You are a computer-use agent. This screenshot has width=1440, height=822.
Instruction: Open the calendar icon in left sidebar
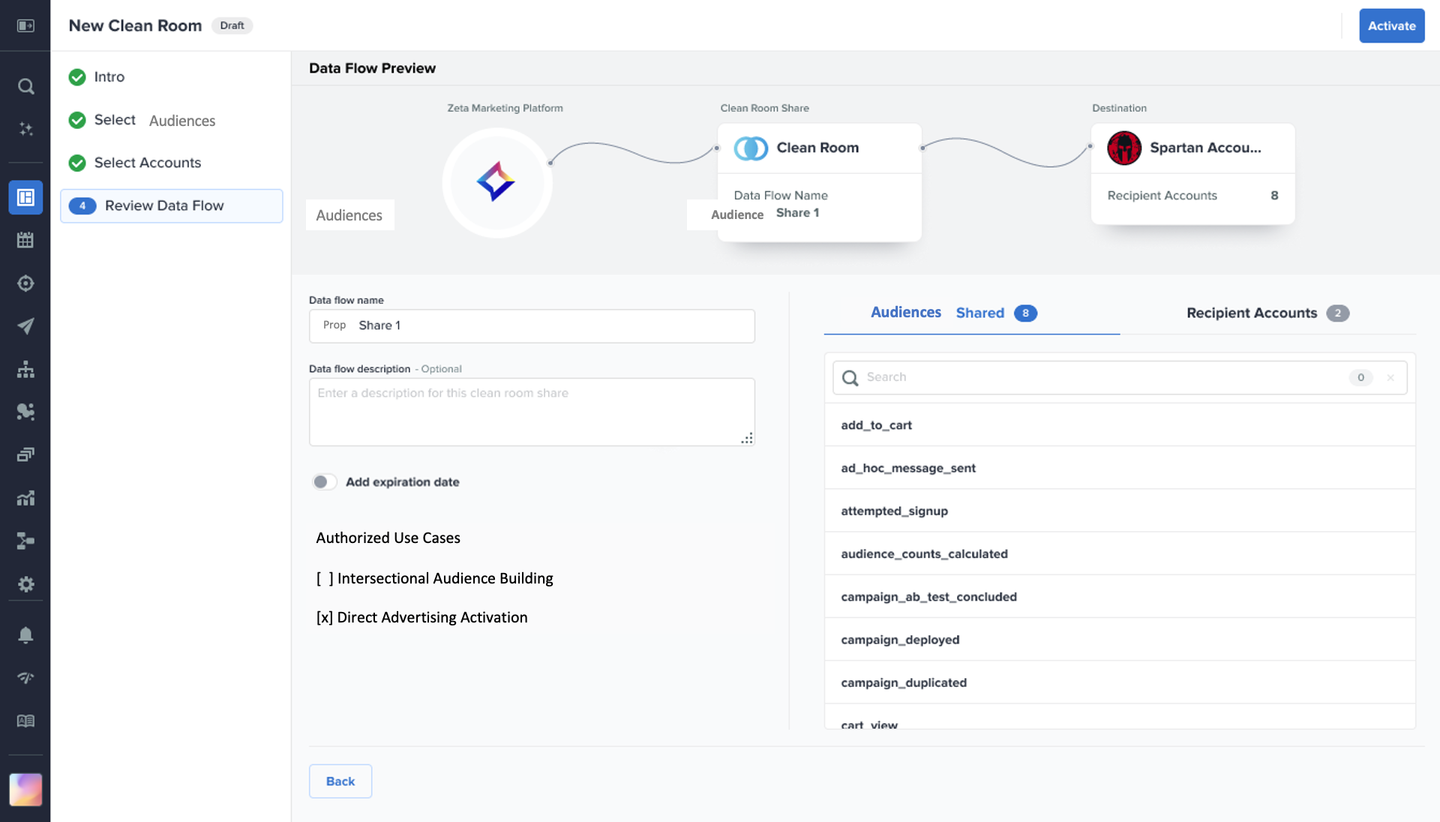[26, 240]
